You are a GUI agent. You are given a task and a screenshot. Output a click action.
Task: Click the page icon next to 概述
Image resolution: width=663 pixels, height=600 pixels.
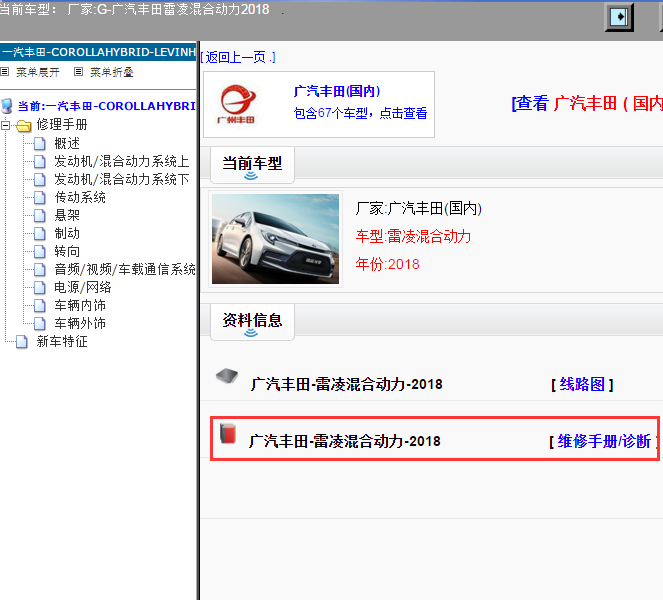pyautogui.click(x=40, y=144)
